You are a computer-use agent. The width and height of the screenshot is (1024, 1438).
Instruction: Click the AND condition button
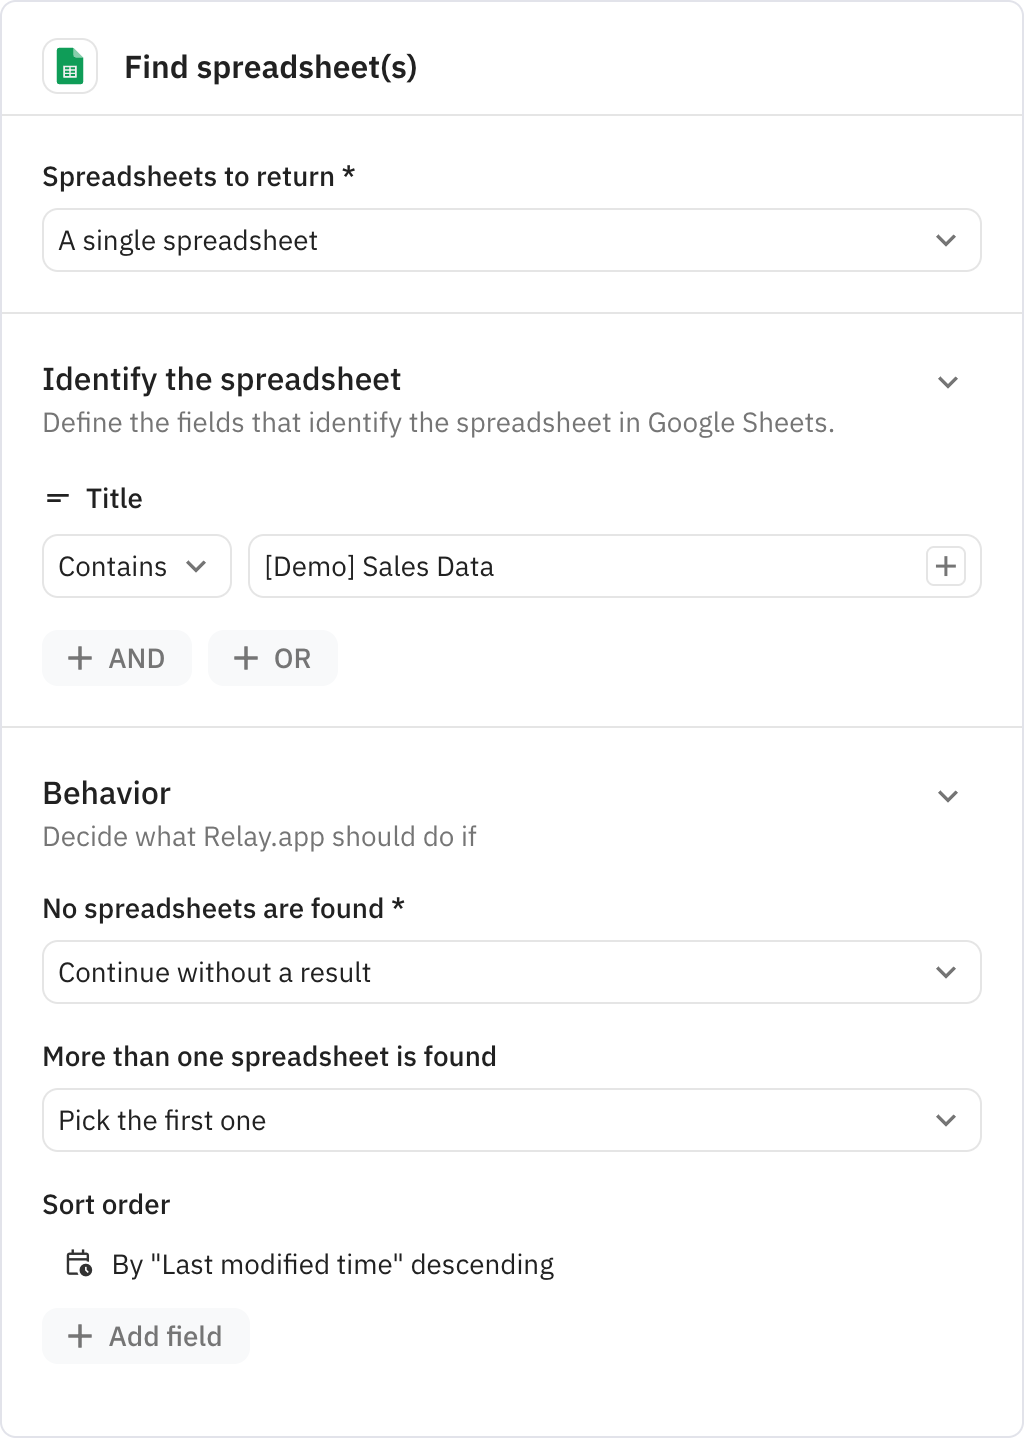(117, 658)
